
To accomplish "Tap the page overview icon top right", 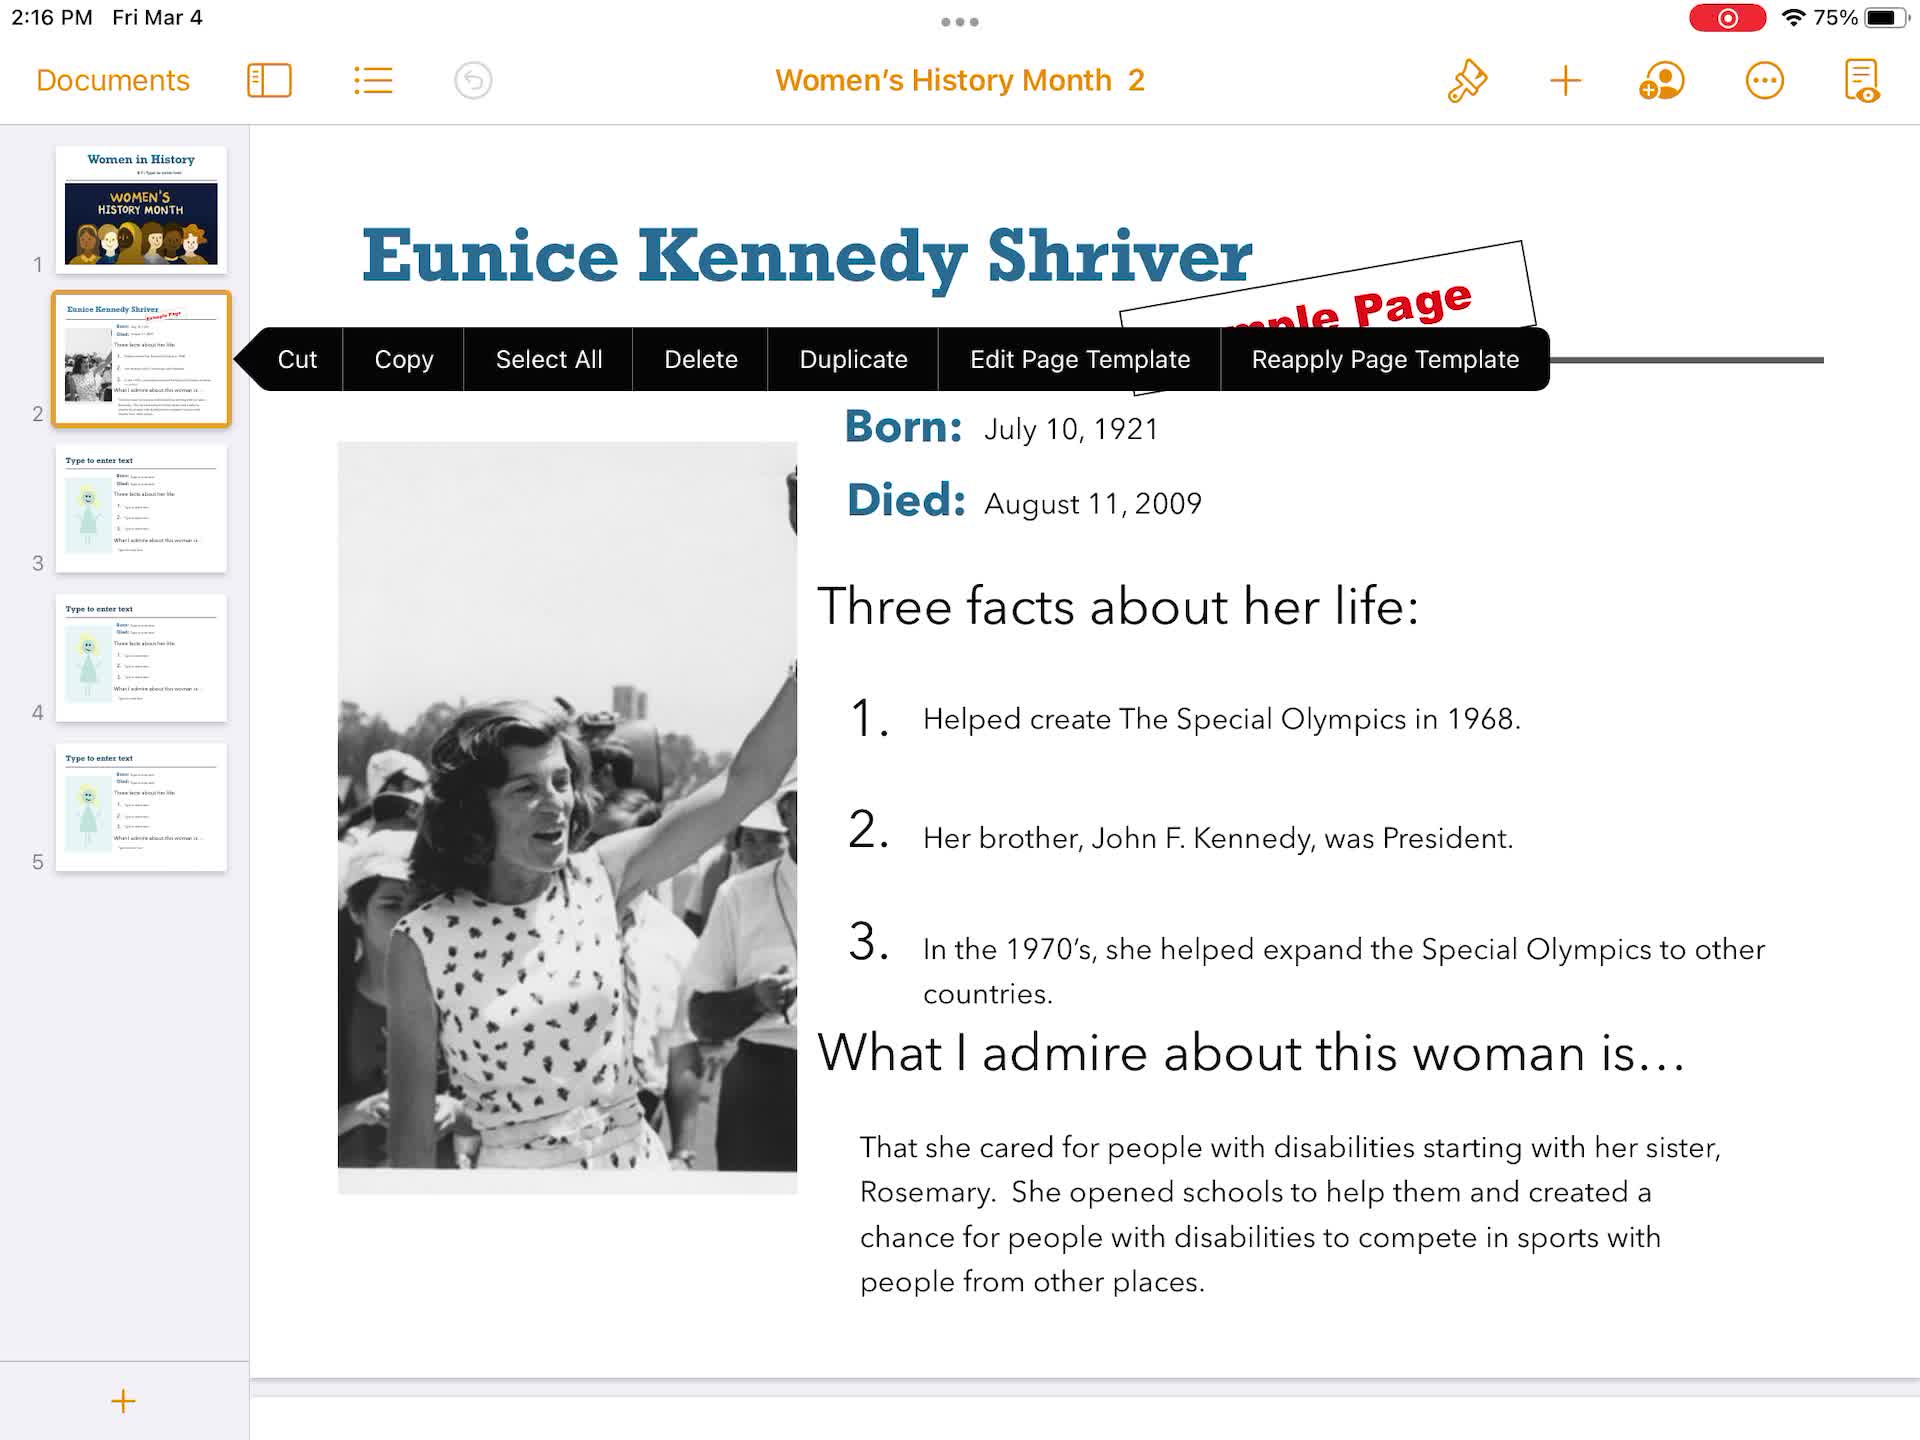I will coord(1862,80).
